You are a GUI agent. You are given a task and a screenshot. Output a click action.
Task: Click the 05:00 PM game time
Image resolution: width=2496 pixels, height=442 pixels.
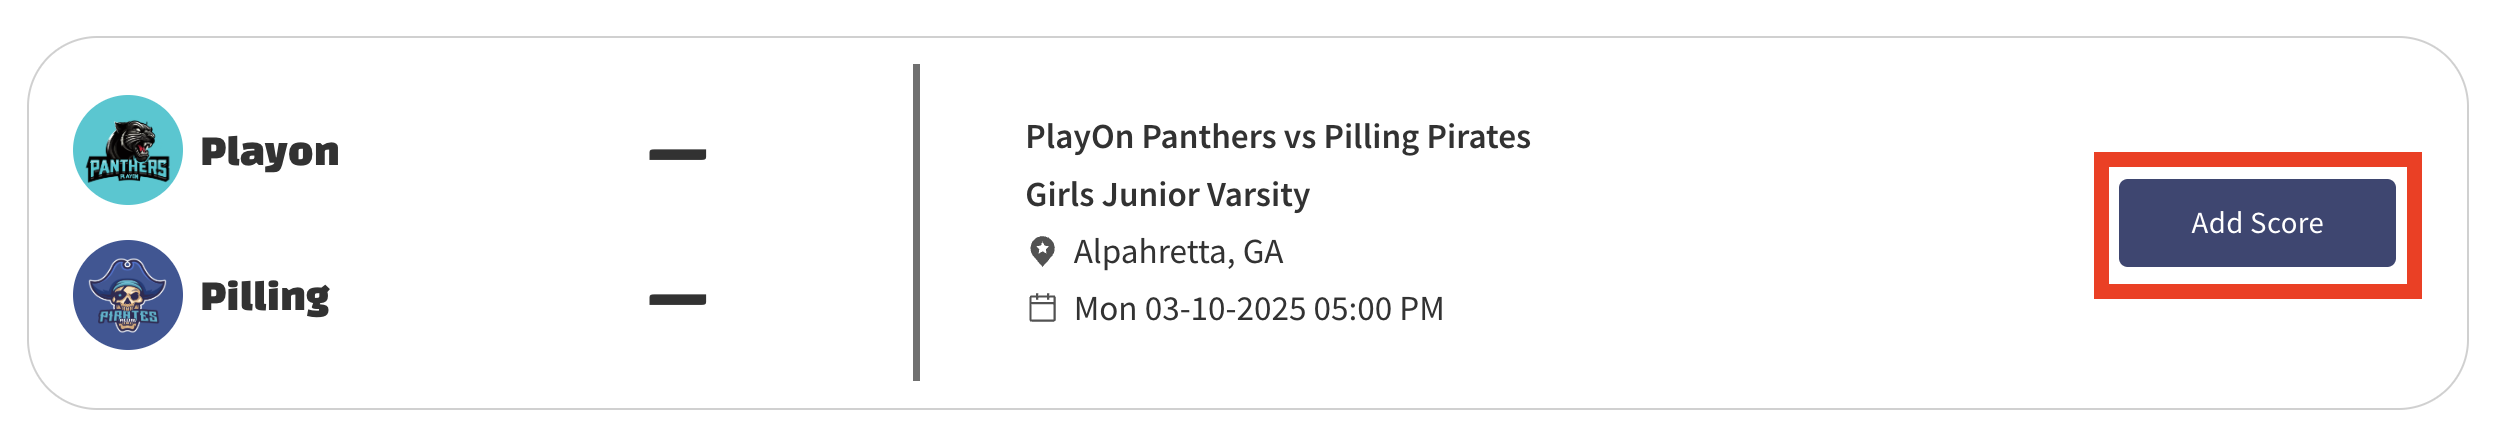tap(1378, 309)
